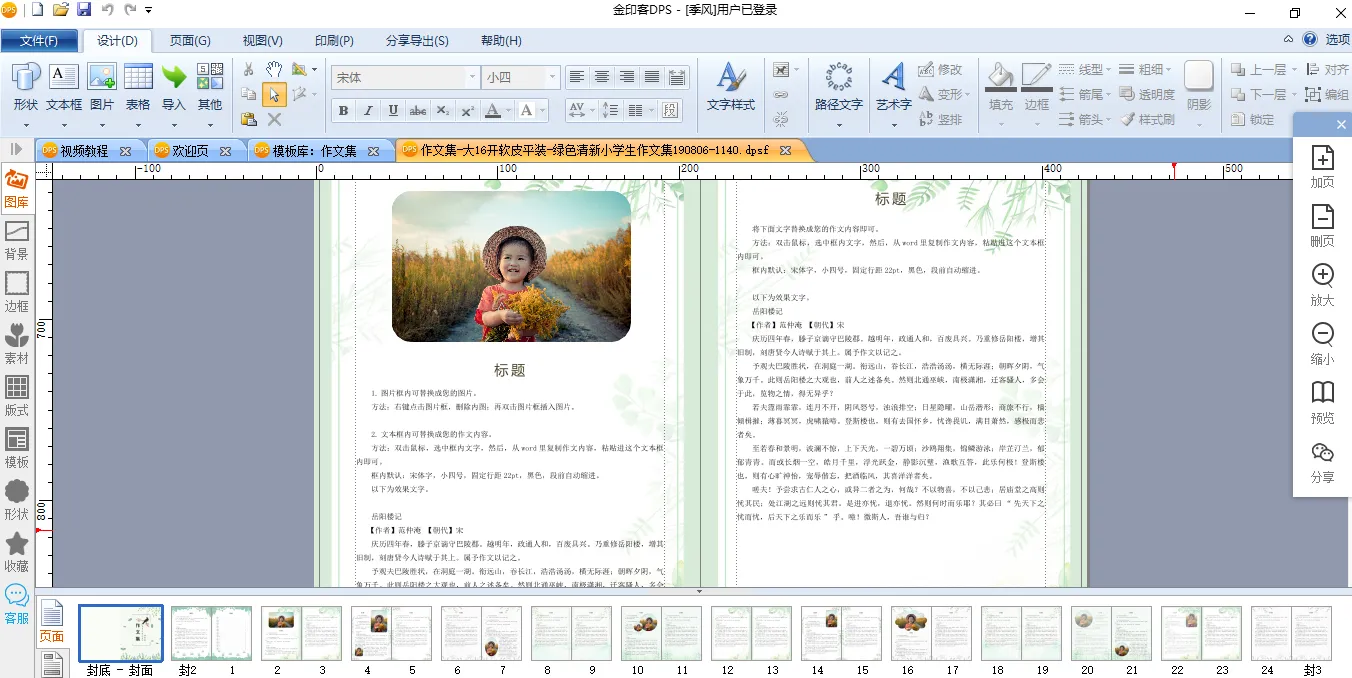Toggle bold formatting
Screen dimensions: 1352x678
click(x=344, y=111)
